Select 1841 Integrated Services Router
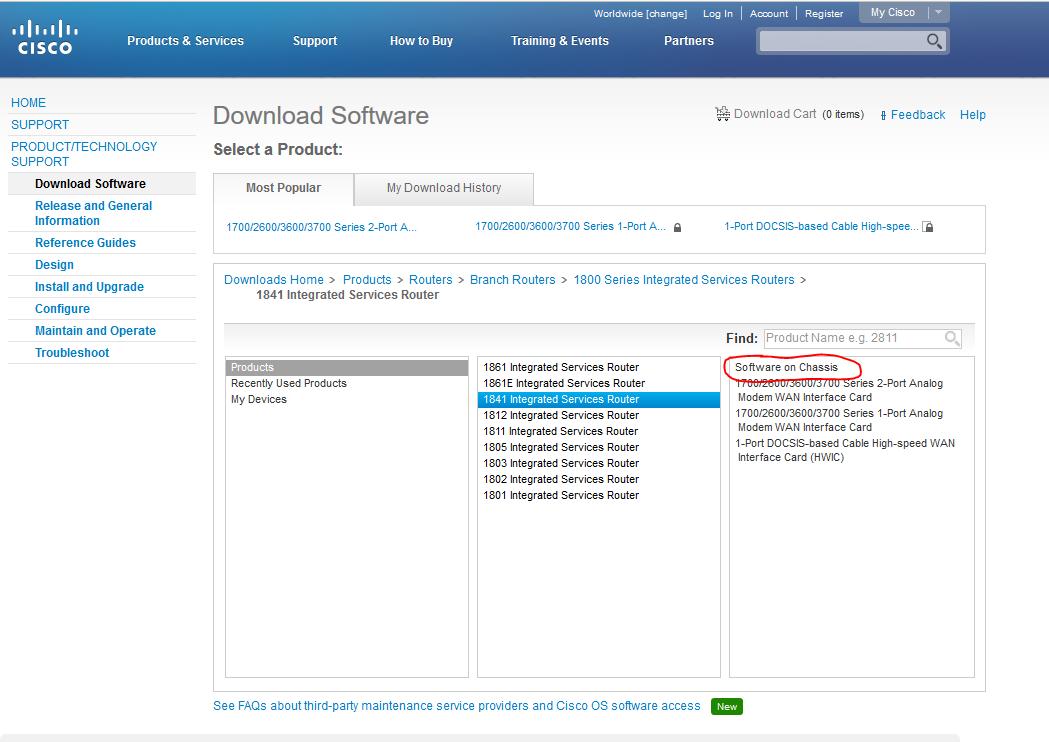This screenshot has height=742, width=1049. click(599, 399)
